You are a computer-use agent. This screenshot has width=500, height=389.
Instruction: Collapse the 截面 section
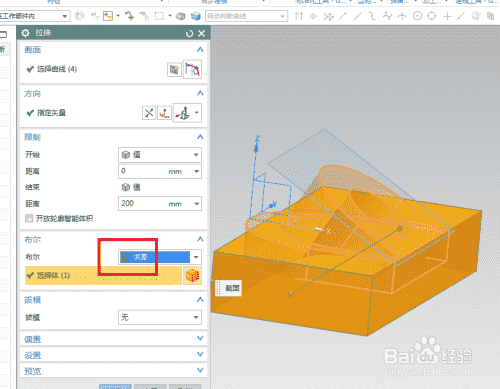click(200, 49)
